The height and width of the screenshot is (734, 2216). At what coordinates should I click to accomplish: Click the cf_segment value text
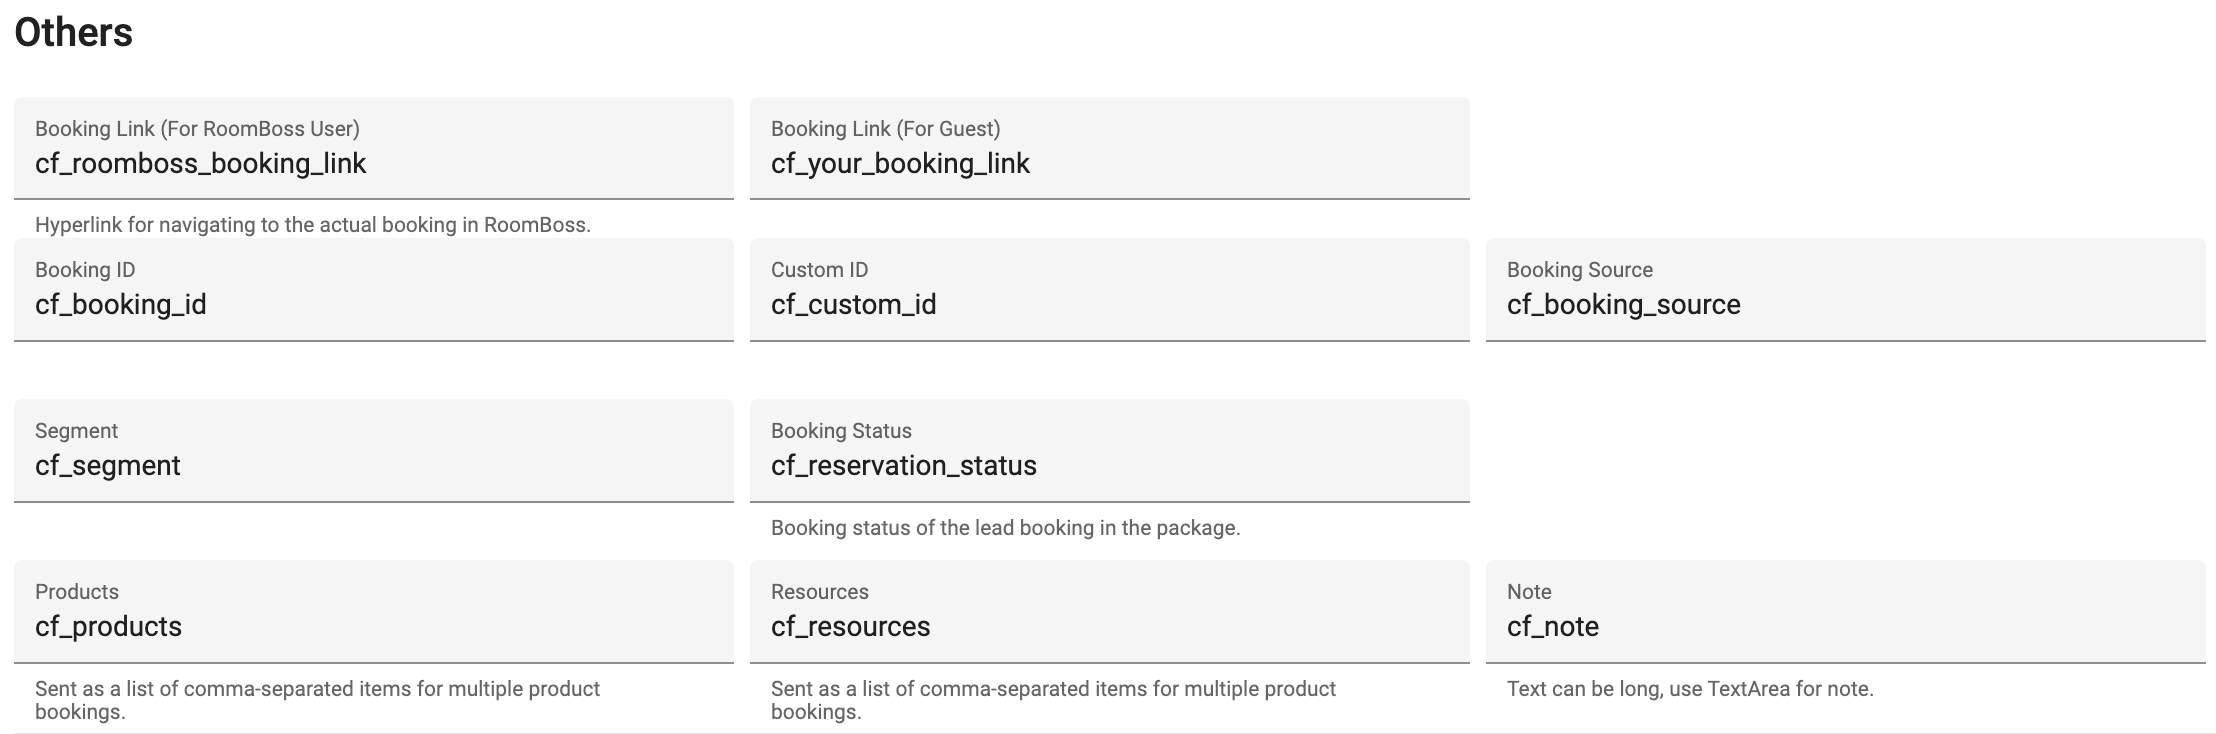108,466
